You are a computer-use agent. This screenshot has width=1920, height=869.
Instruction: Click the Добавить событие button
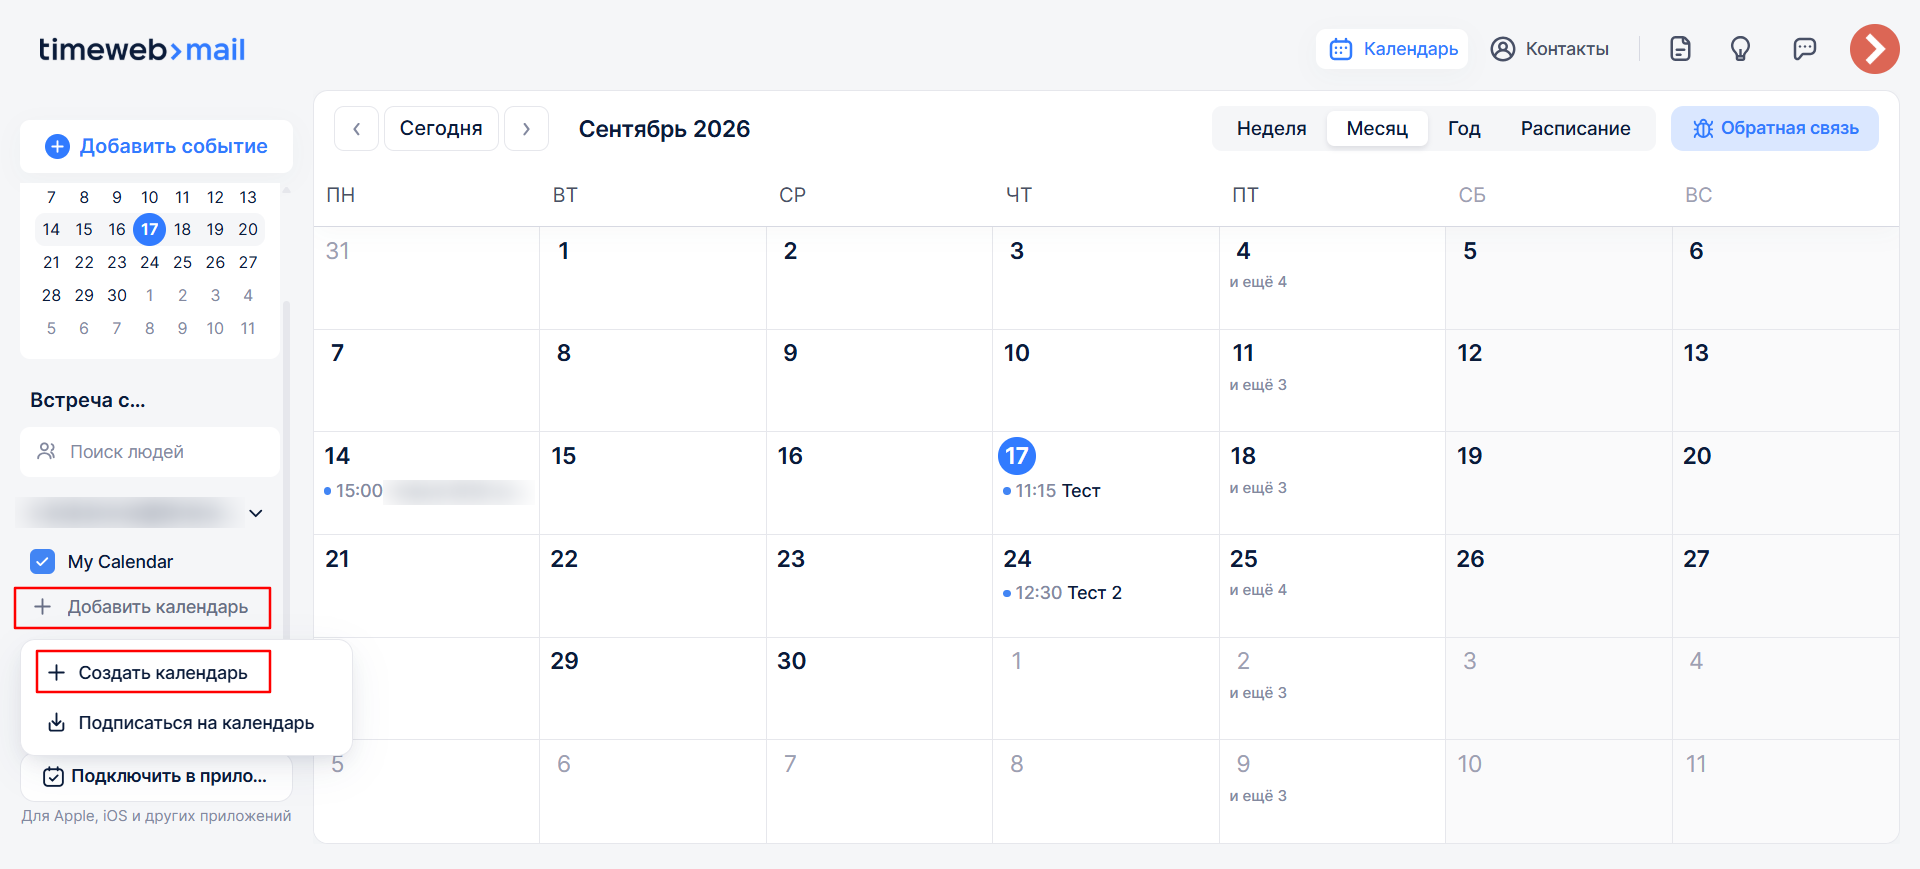(x=157, y=146)
